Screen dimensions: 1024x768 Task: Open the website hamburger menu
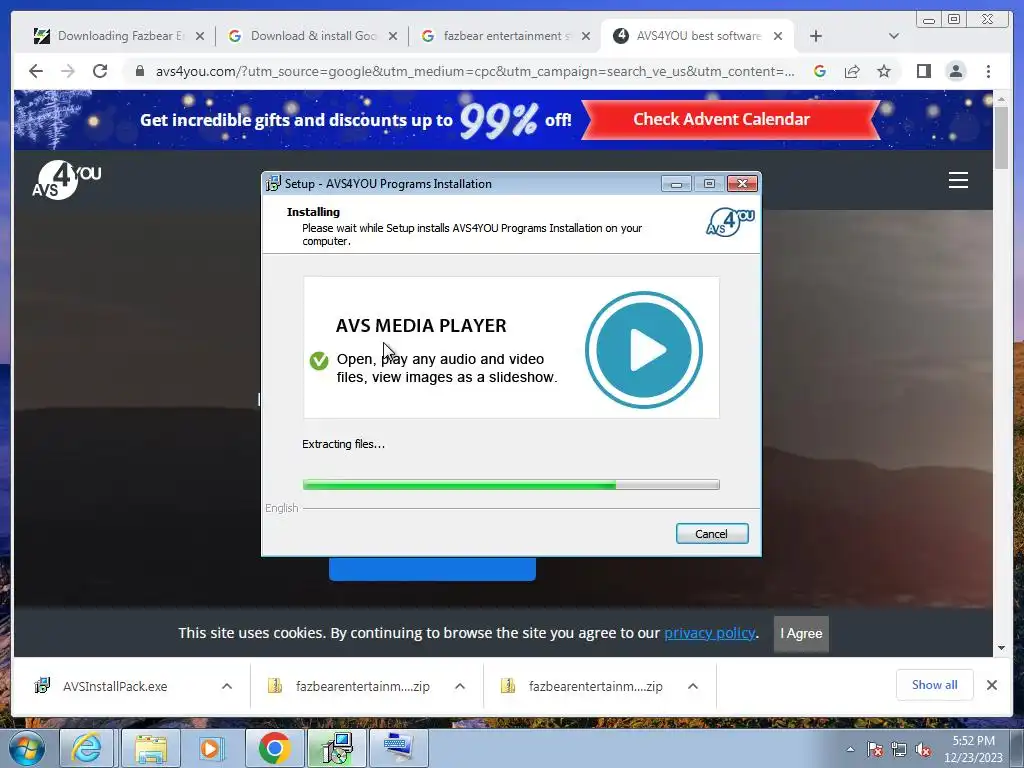pos(958,180)
